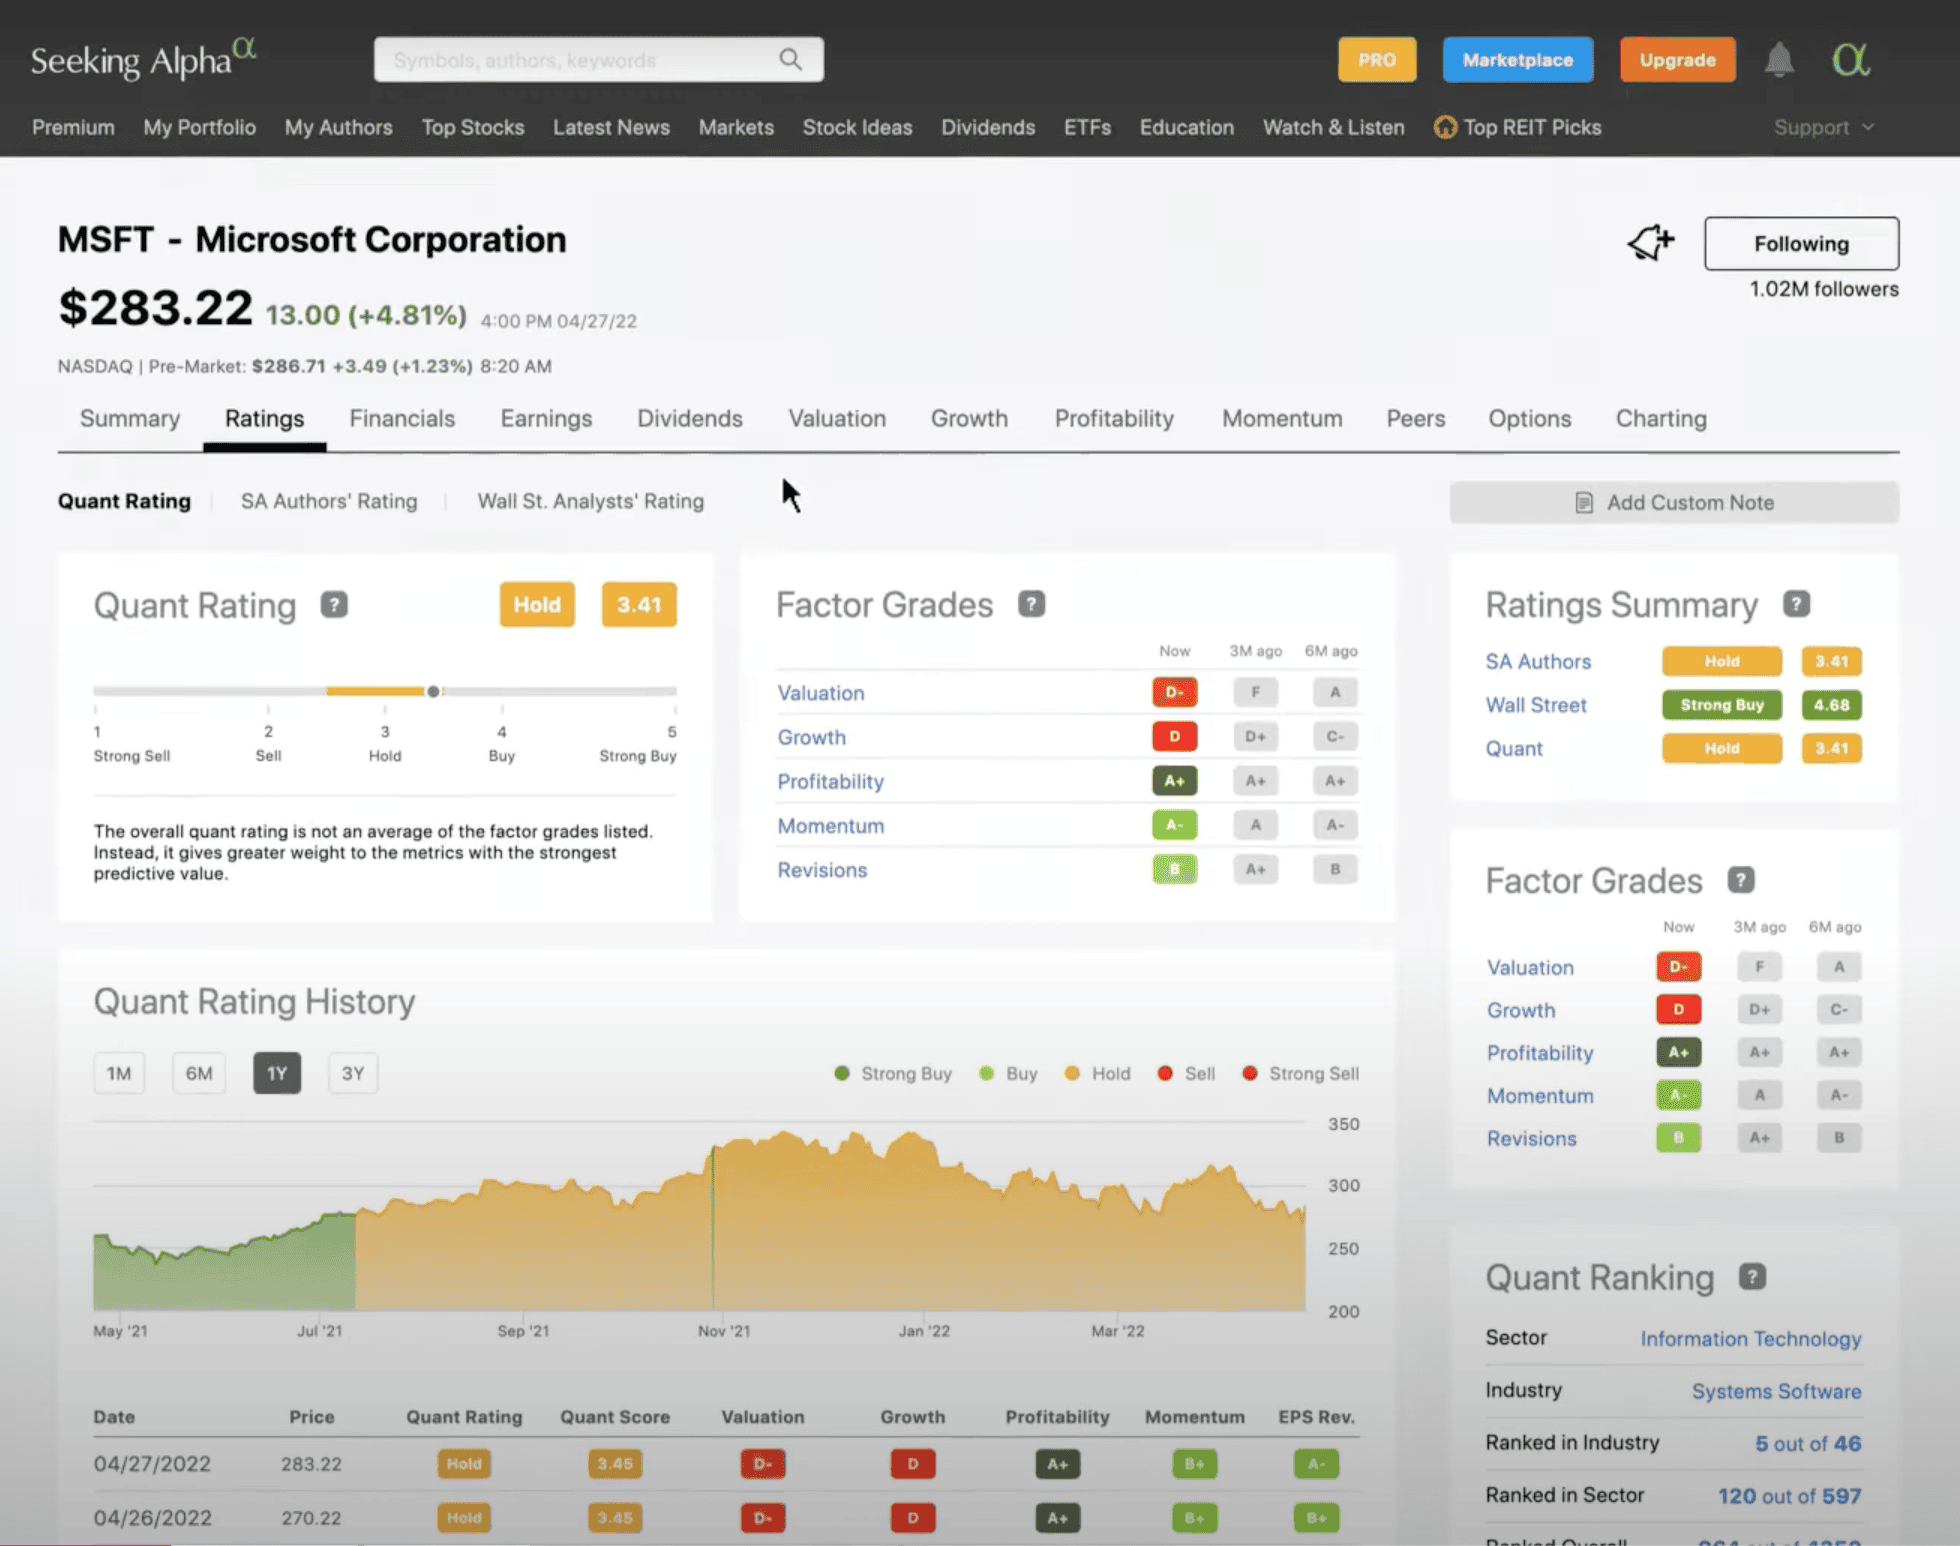Switch to the Valuation tab

837,418
